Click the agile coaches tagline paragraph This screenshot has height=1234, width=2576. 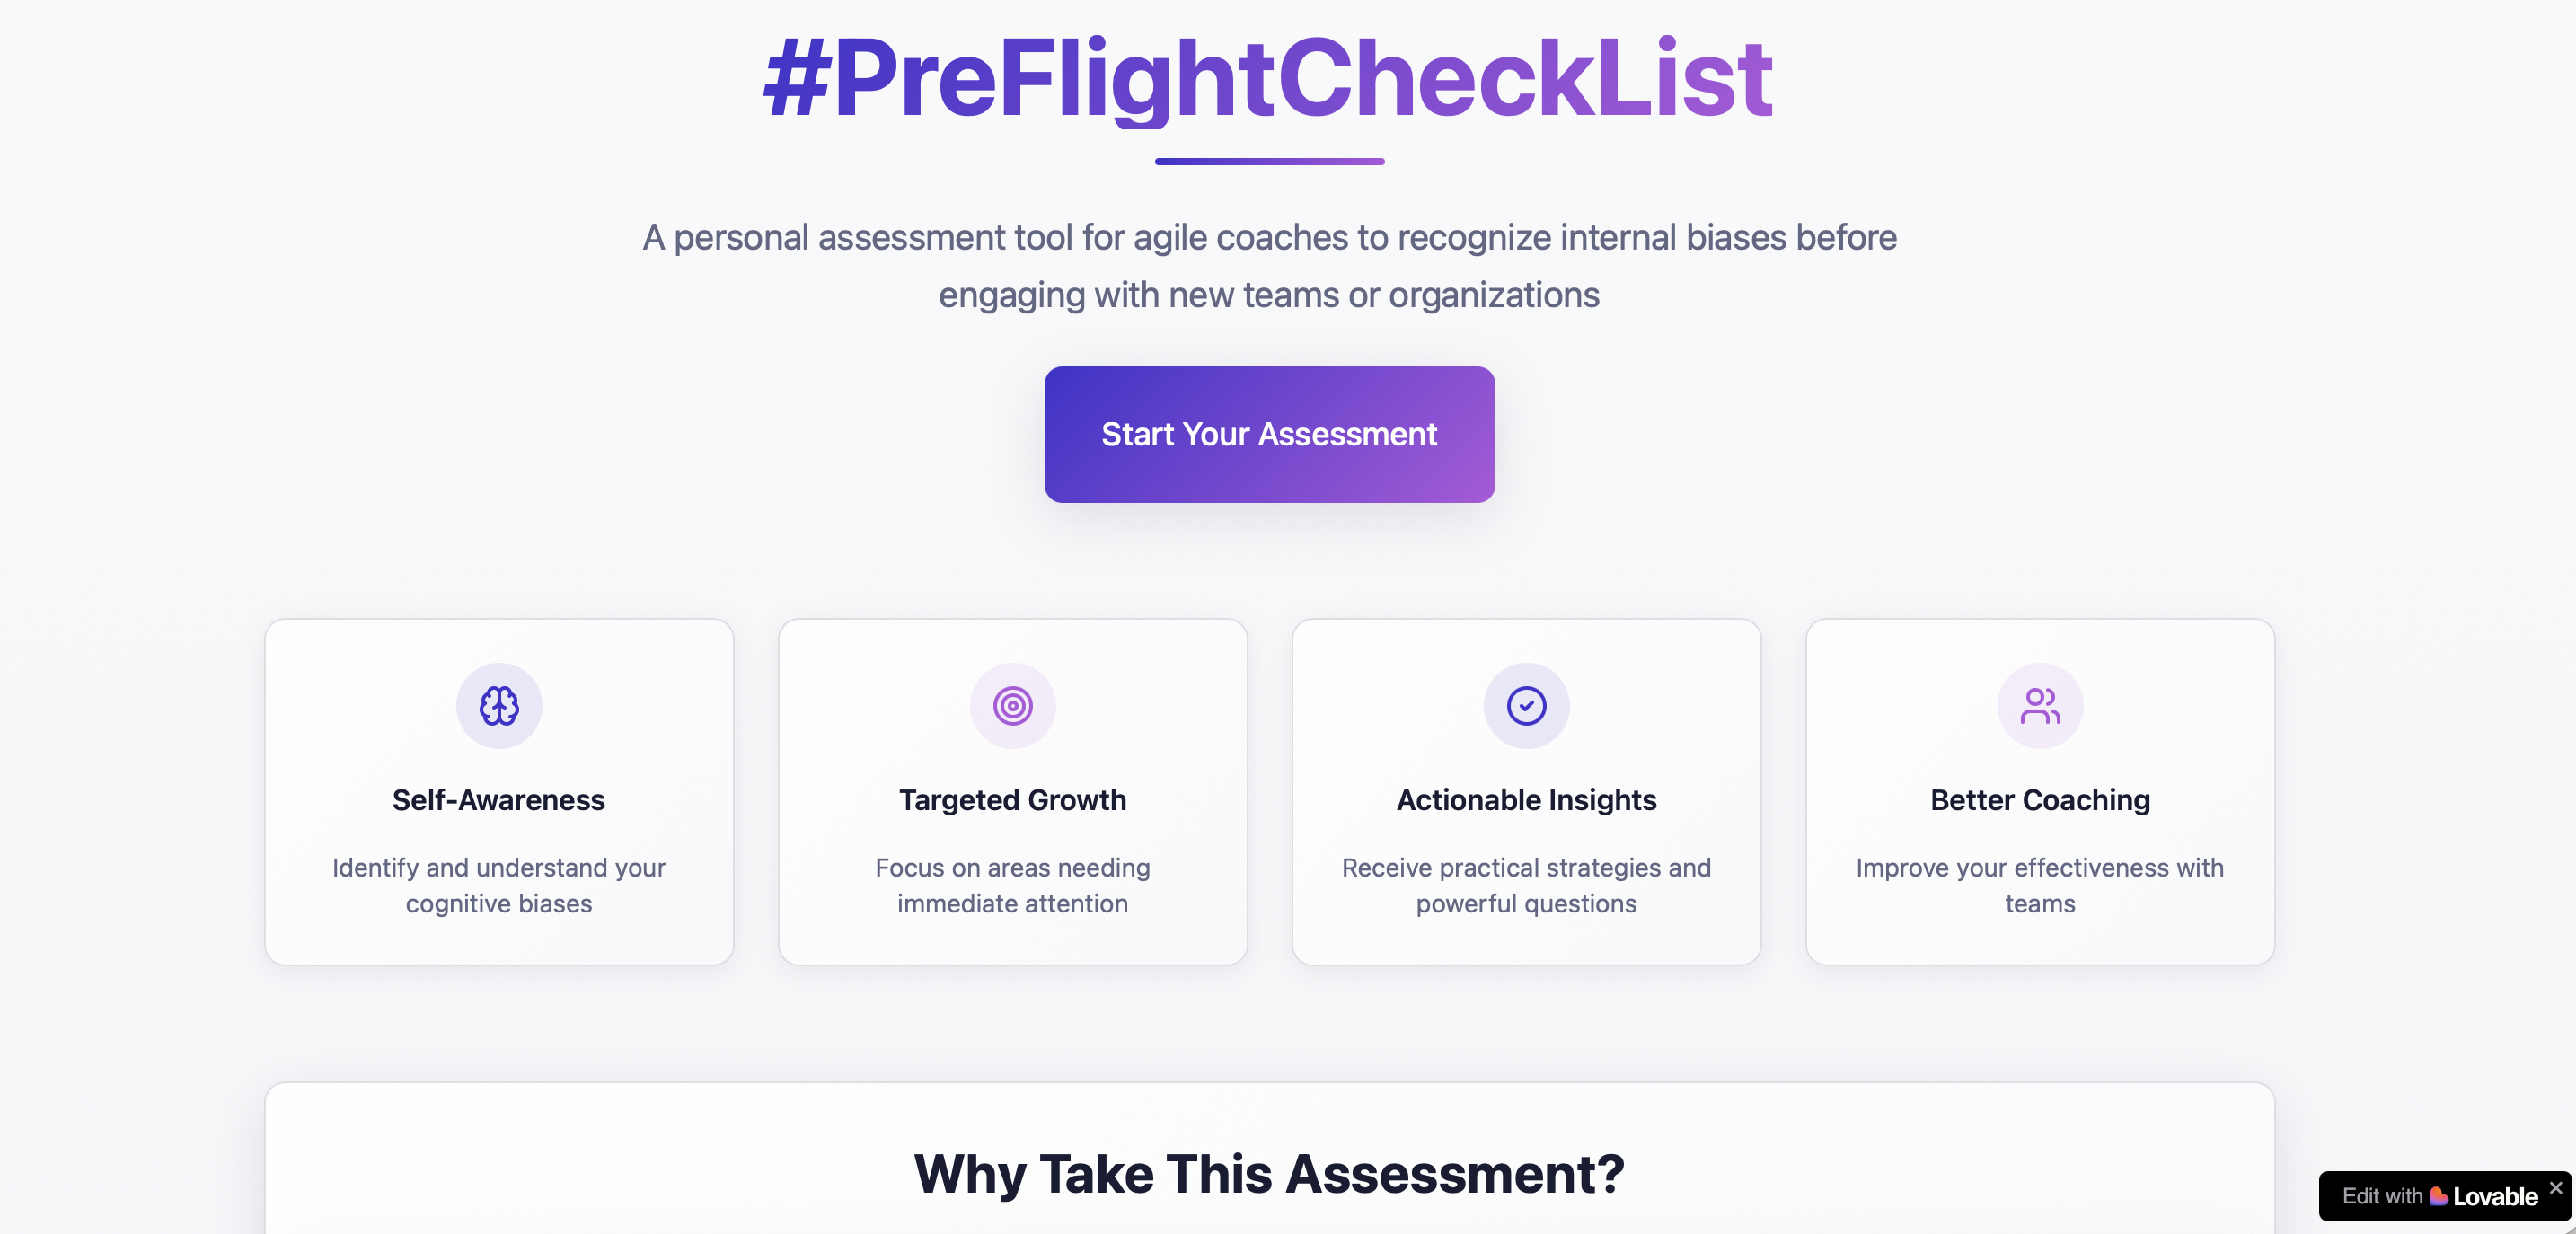pos(1268,266)
